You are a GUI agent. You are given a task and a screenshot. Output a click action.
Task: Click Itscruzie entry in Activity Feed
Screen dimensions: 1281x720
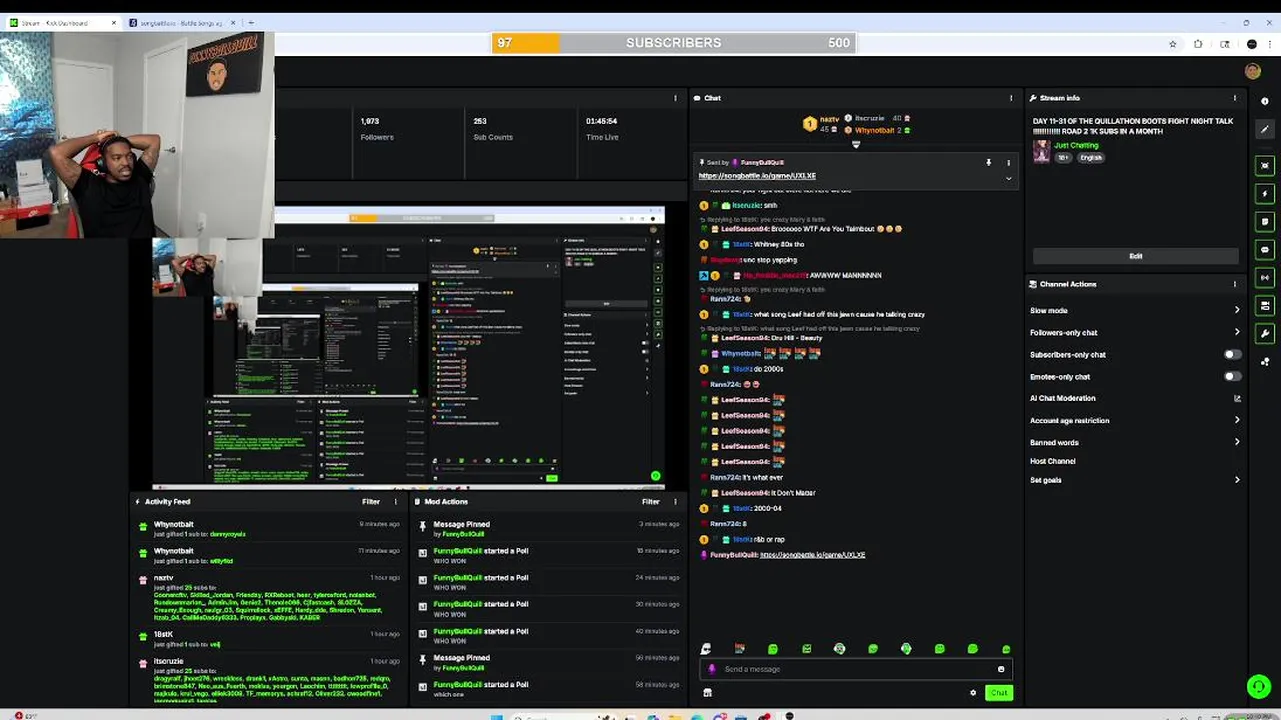[x=270, y=679]
